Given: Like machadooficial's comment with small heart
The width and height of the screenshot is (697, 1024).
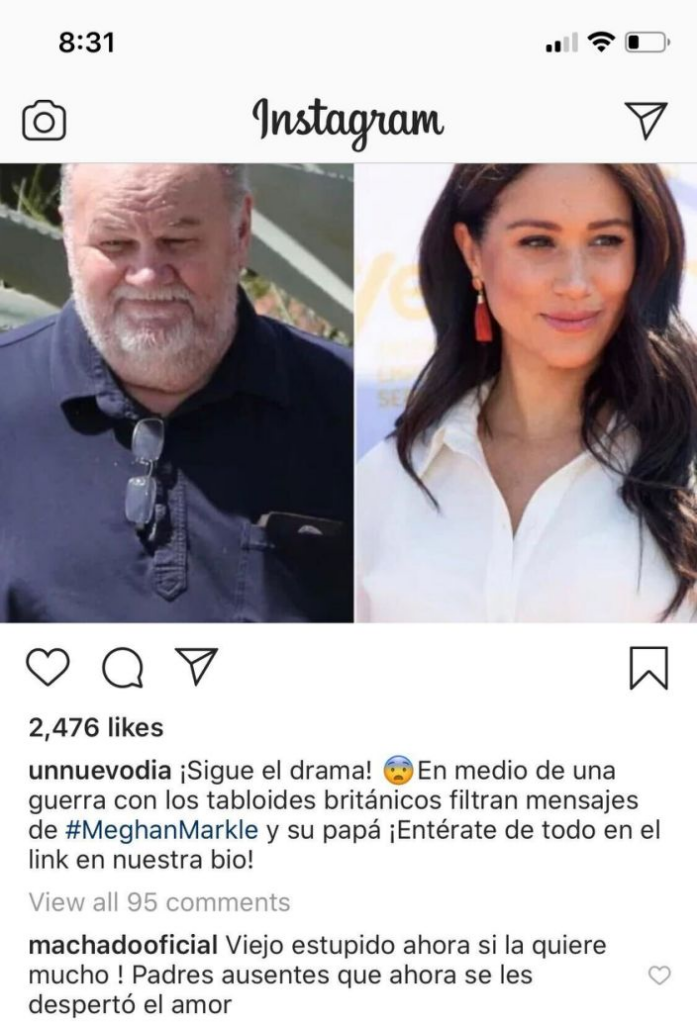Looking at the screenshot, I should click(x=659, y=975).
